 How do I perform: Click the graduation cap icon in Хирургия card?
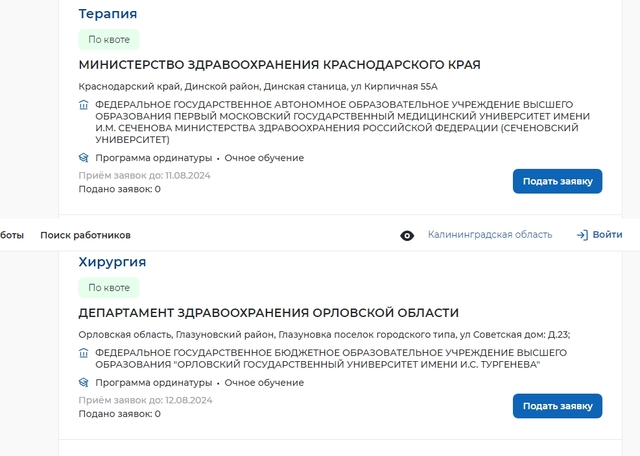pos(84,383)
